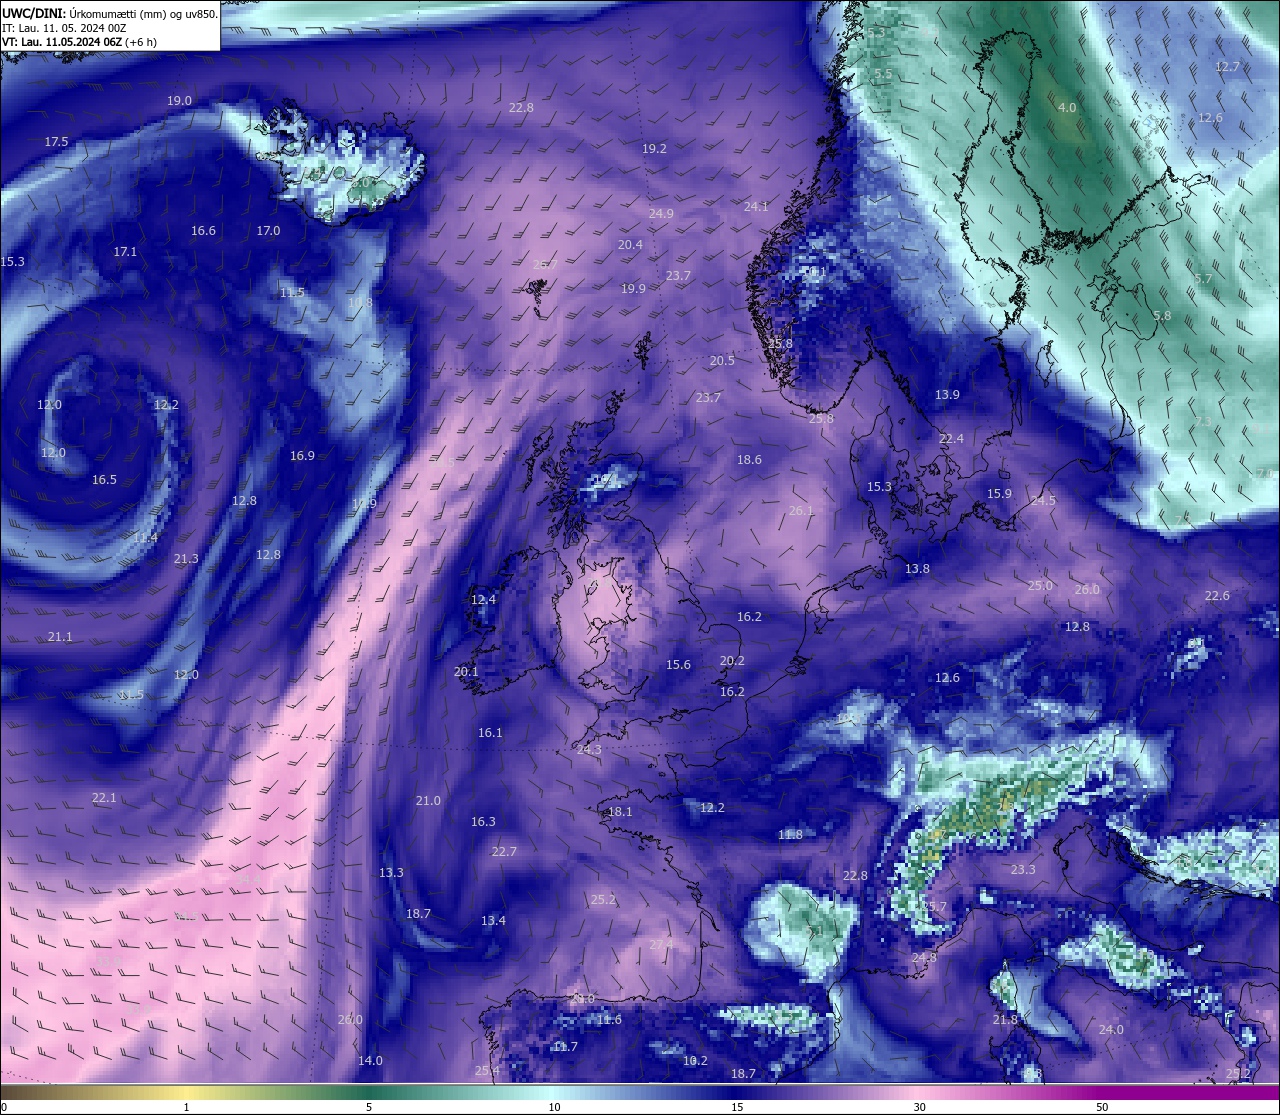Click the precipitable water color scale bar
The height and width of the screenshot is (1115, 1280).
(640, 1093)
